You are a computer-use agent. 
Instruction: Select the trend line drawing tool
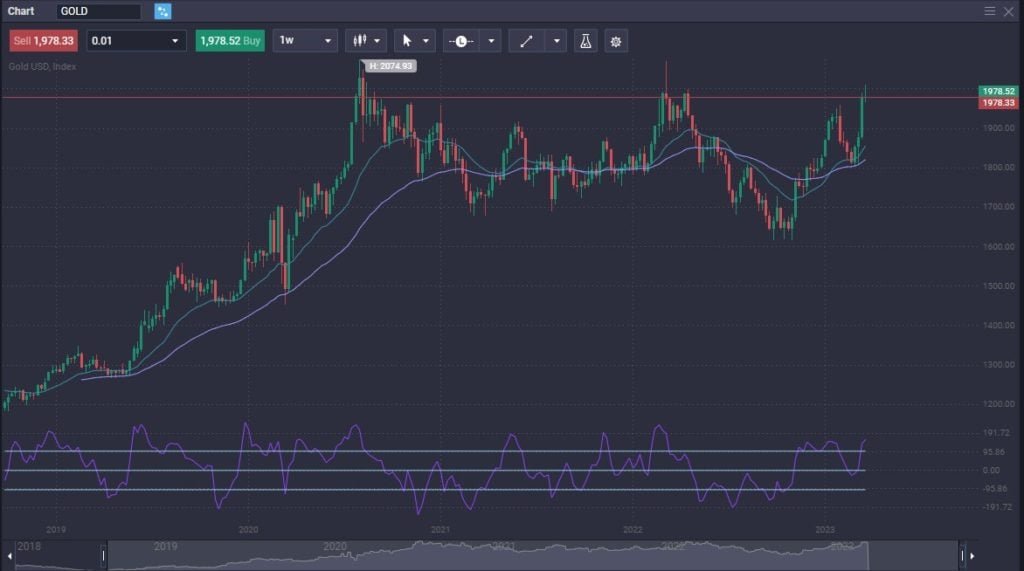point(527,41)
